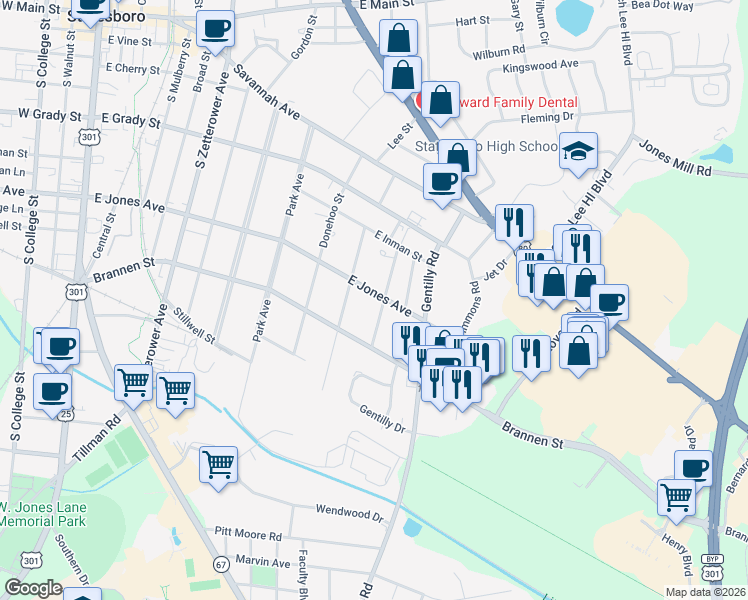Click the shopping cart marker right of Tillman Rd cart
The width and height of the screenshot is (748, 600).
pos(176,392)
